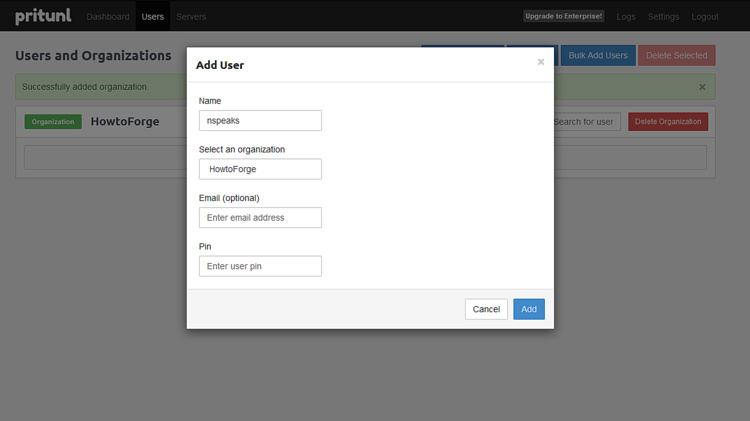Click the Email address input field
This screenshot has width=750, height=421.
coord(260,217)
